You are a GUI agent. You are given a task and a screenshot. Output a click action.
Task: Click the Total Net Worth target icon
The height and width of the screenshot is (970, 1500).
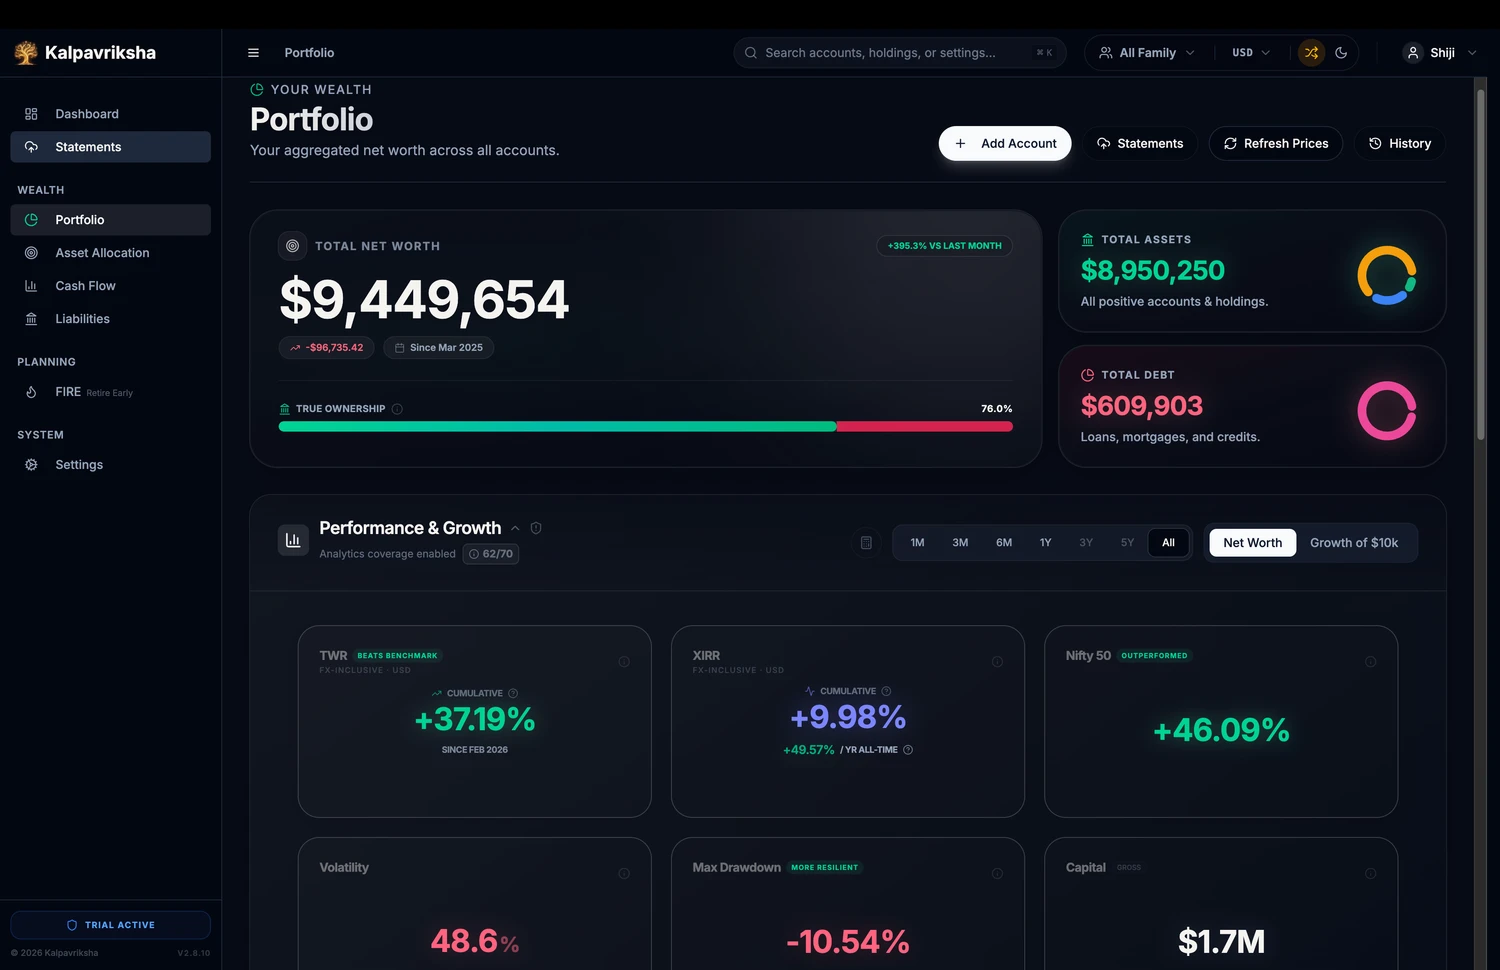pos(292,246)
